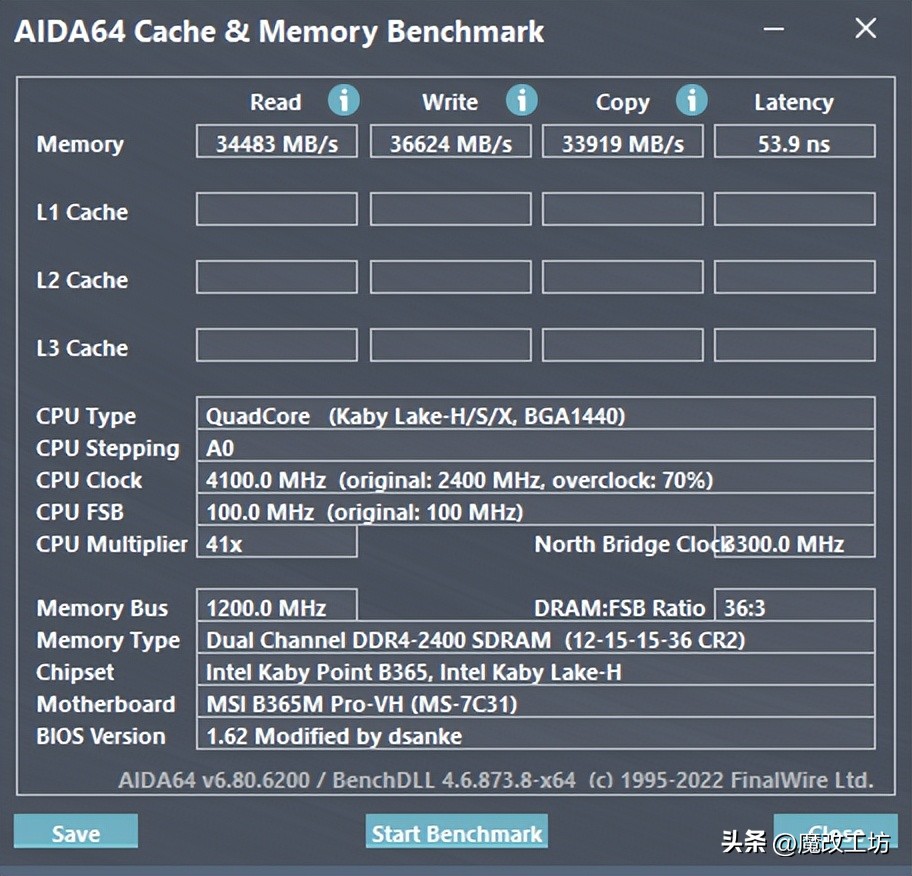Image resolution: width=912 pixels, height=876 pixels.
Task: Click the empty L3 Cache Latency field
Action: (x=794, y=345)
